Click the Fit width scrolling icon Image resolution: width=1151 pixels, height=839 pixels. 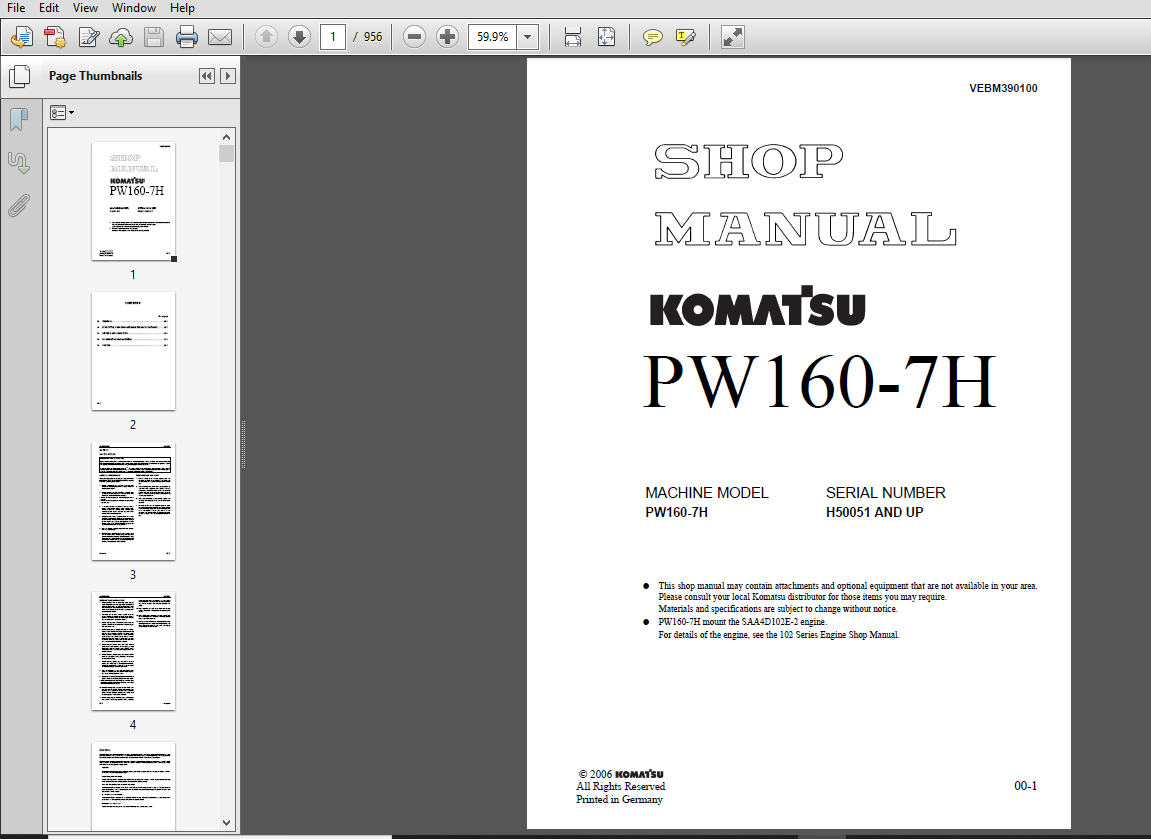pyautogui.click(x=573, y=37)
